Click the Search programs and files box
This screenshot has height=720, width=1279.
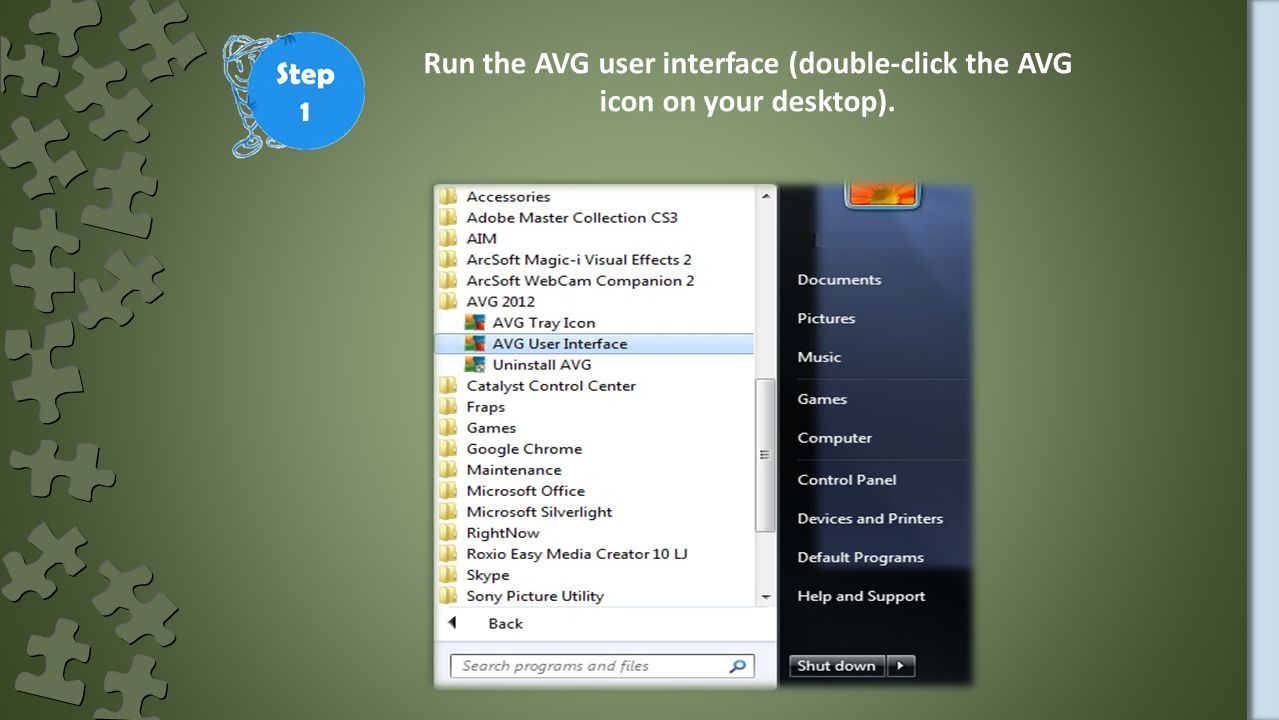coord(602,666)
